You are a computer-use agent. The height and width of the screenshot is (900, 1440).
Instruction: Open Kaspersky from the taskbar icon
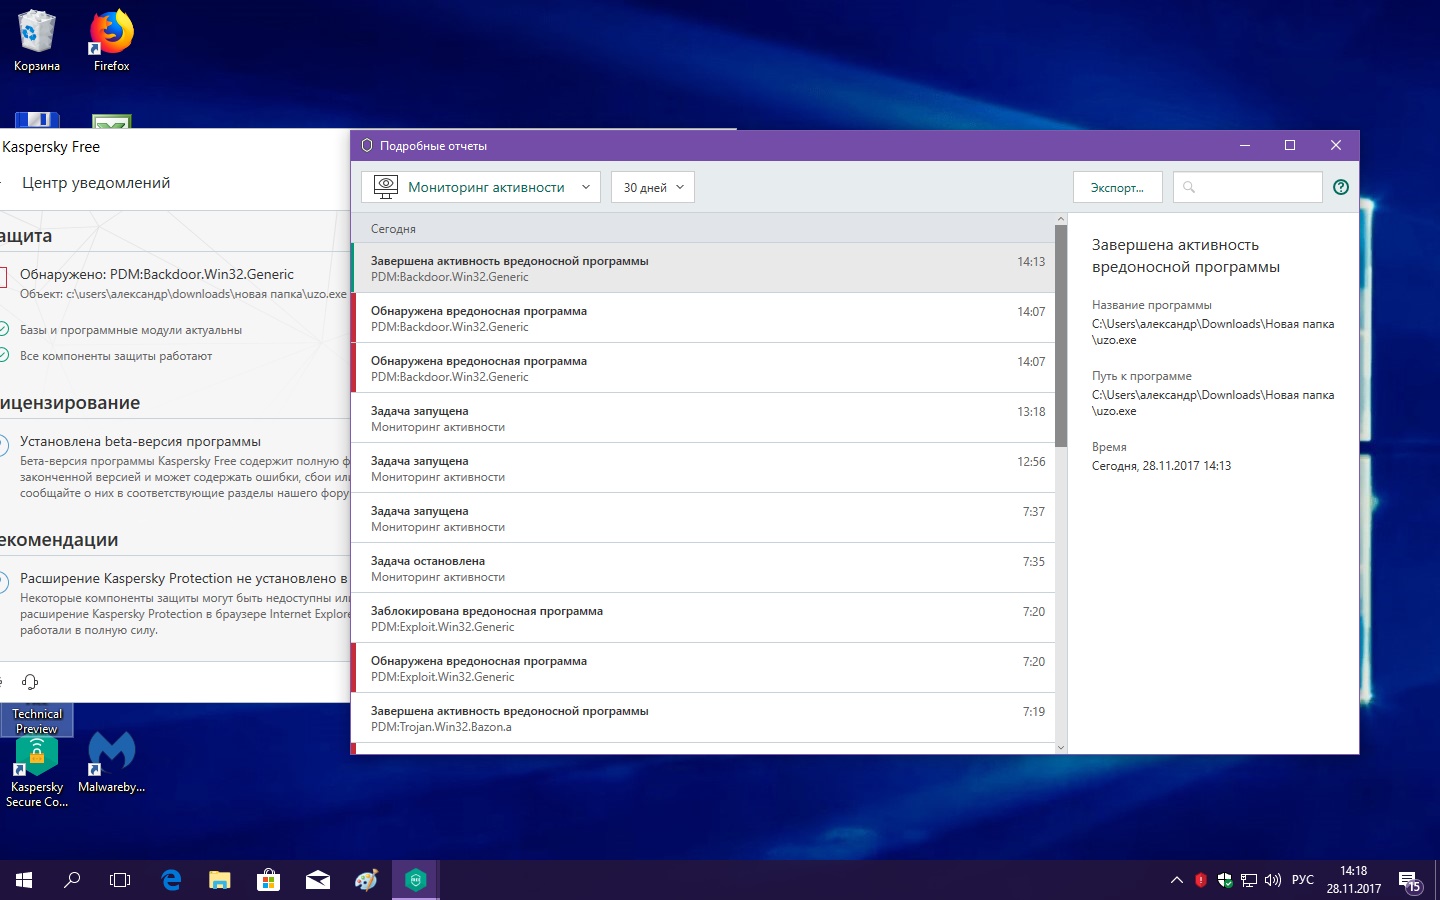[x=416, y=880]
